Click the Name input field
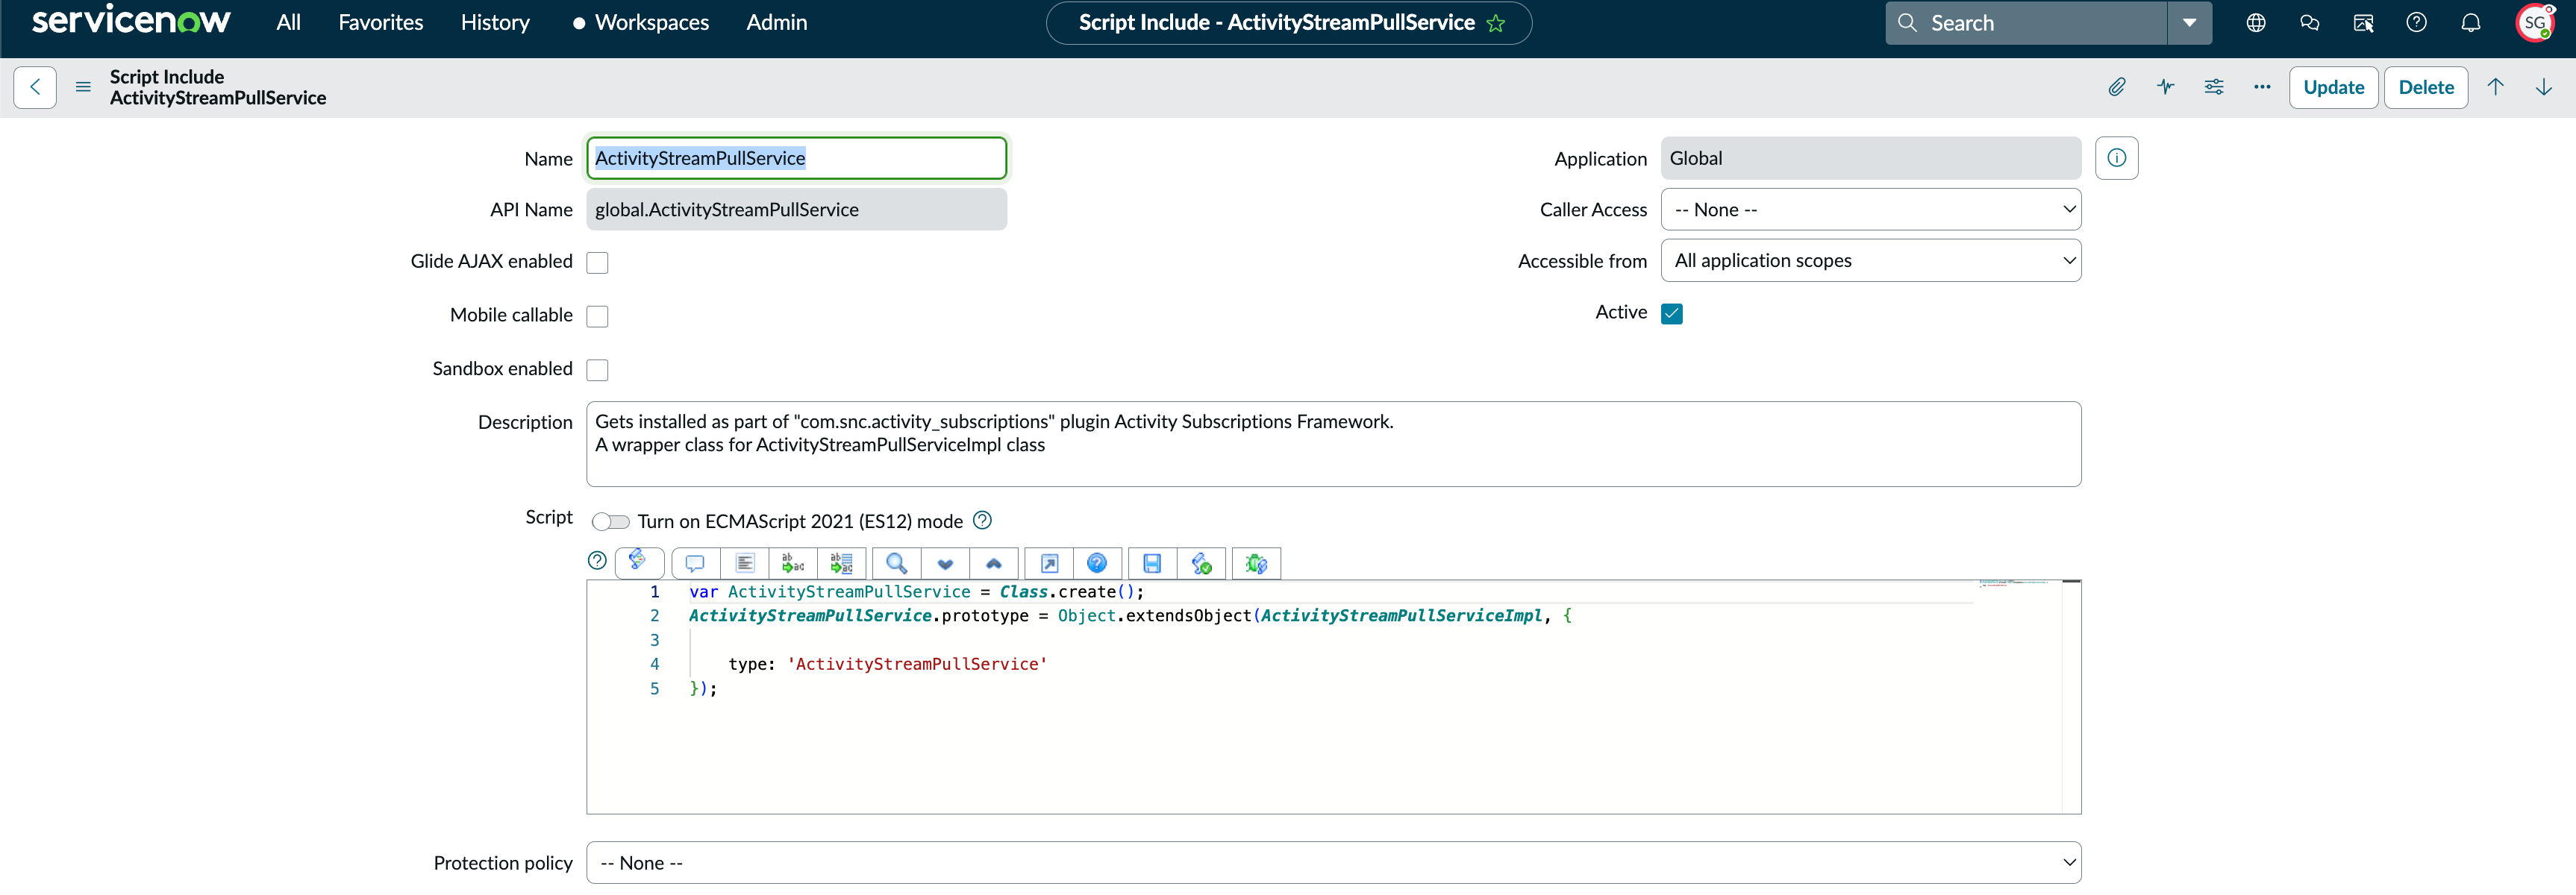2576x895 pixels. pos(797,158)
